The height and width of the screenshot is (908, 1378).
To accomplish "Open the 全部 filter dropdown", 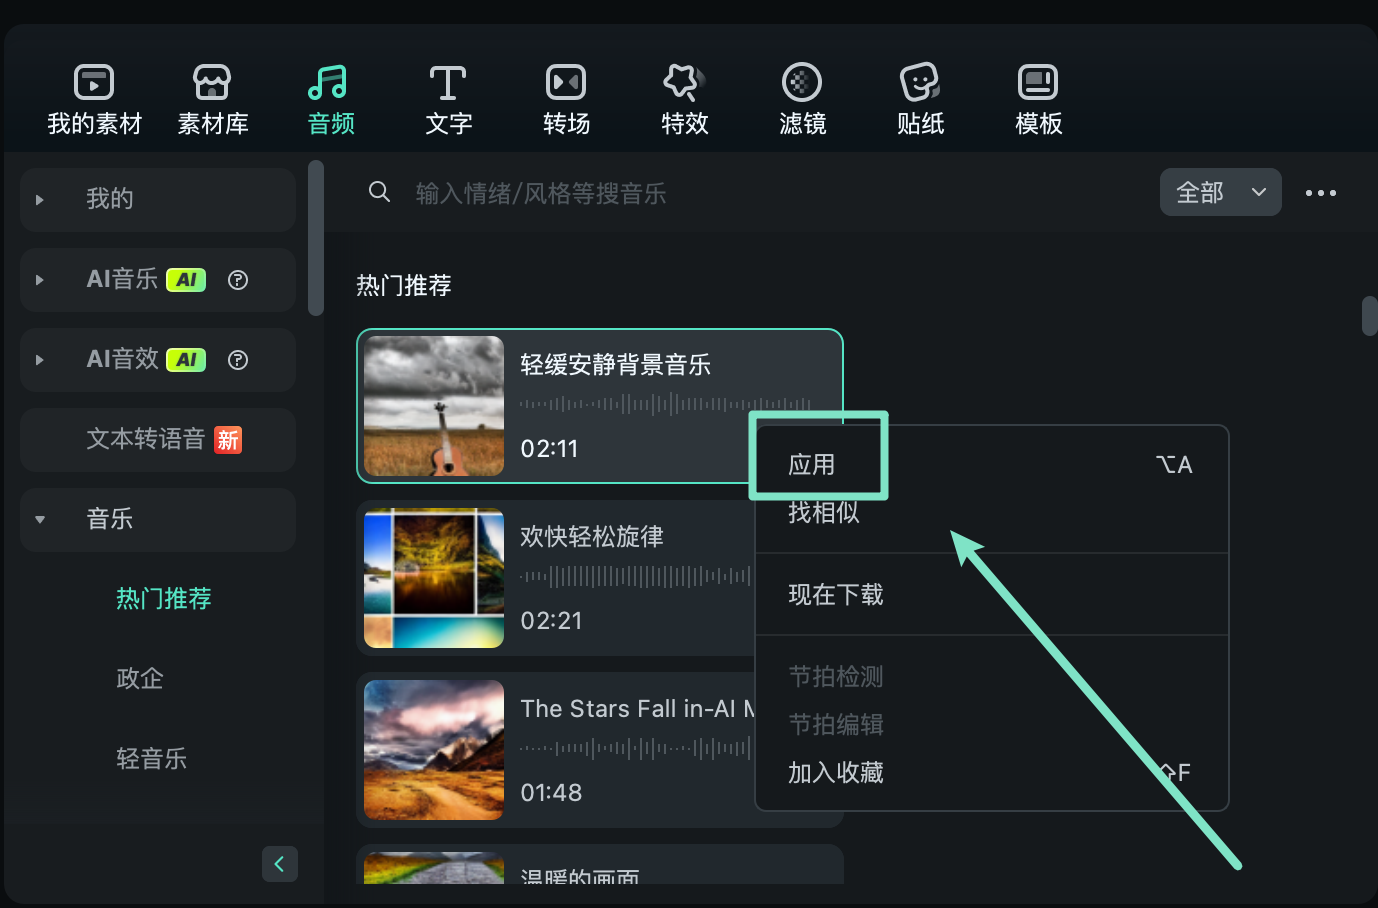I will (1220, 192).
